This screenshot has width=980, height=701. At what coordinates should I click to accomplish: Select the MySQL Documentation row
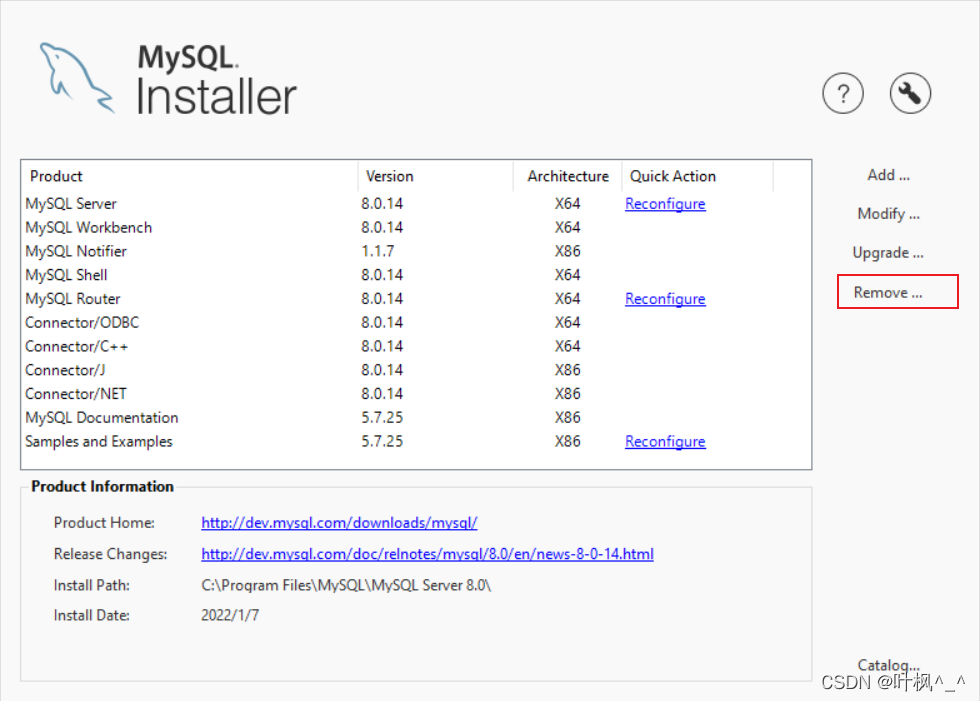pos(416,417)
